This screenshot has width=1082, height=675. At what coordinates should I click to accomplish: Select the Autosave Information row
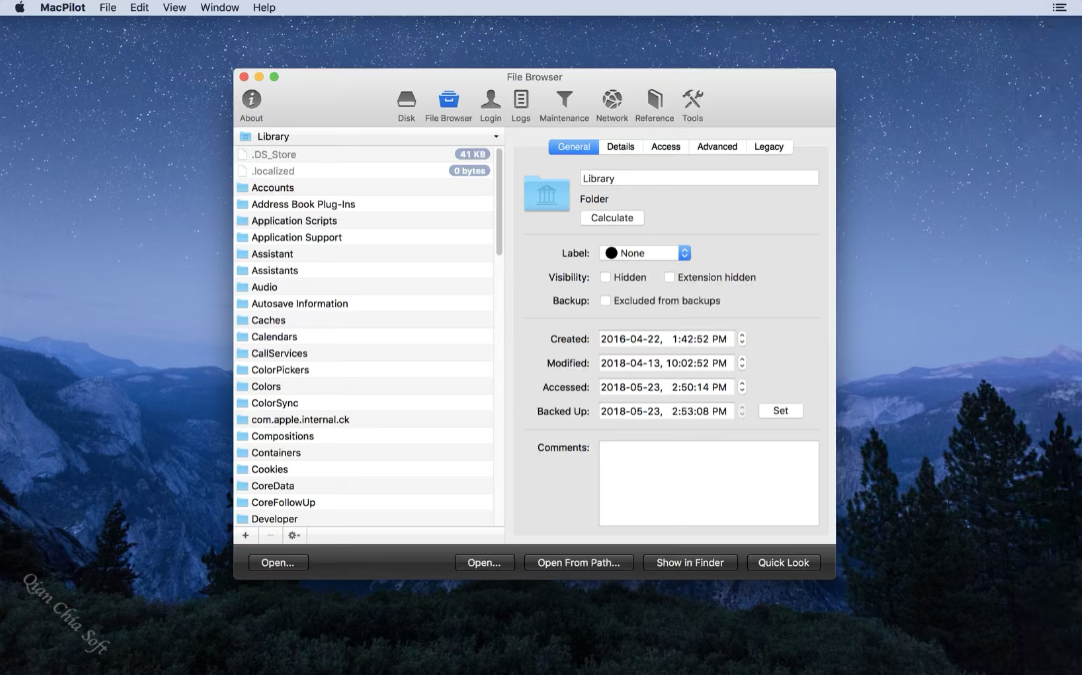coord(364,304)
